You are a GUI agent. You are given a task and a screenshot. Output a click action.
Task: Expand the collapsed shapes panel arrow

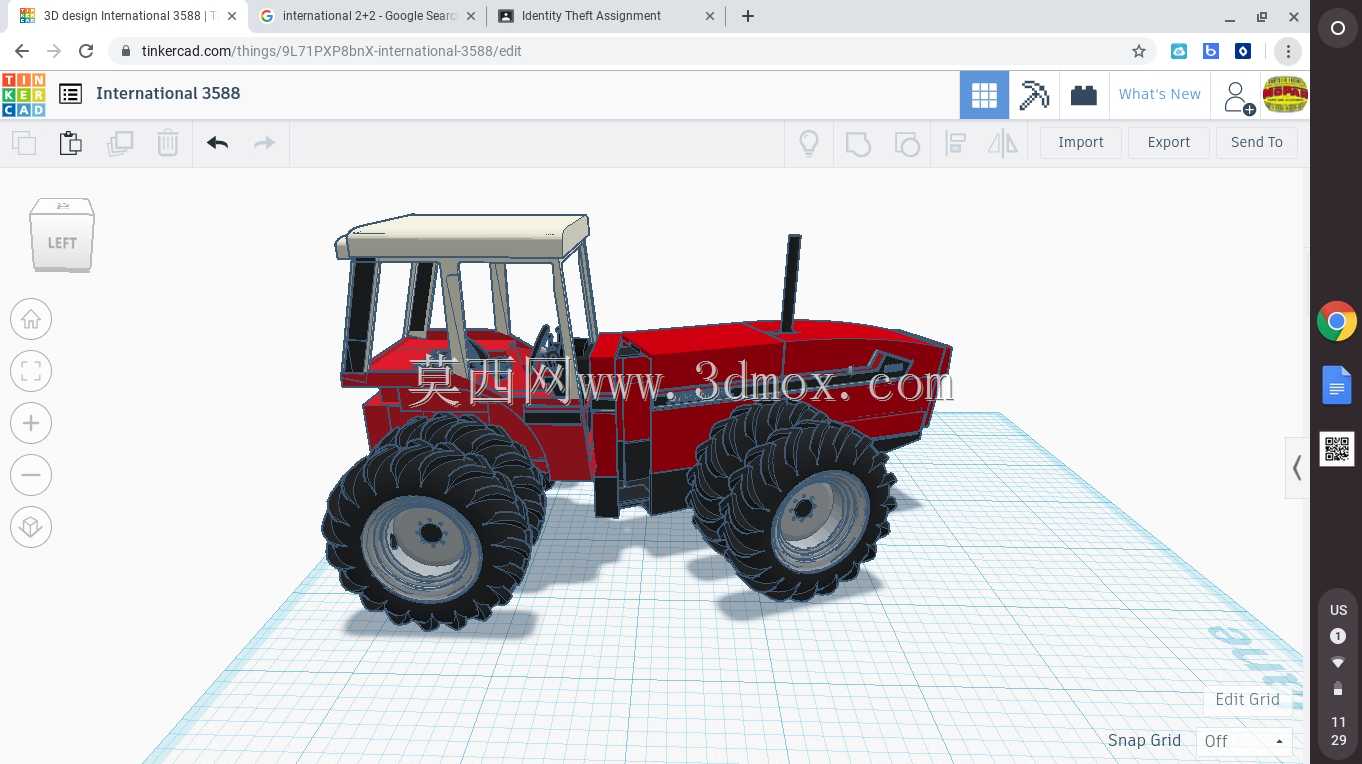point(1297,467)
